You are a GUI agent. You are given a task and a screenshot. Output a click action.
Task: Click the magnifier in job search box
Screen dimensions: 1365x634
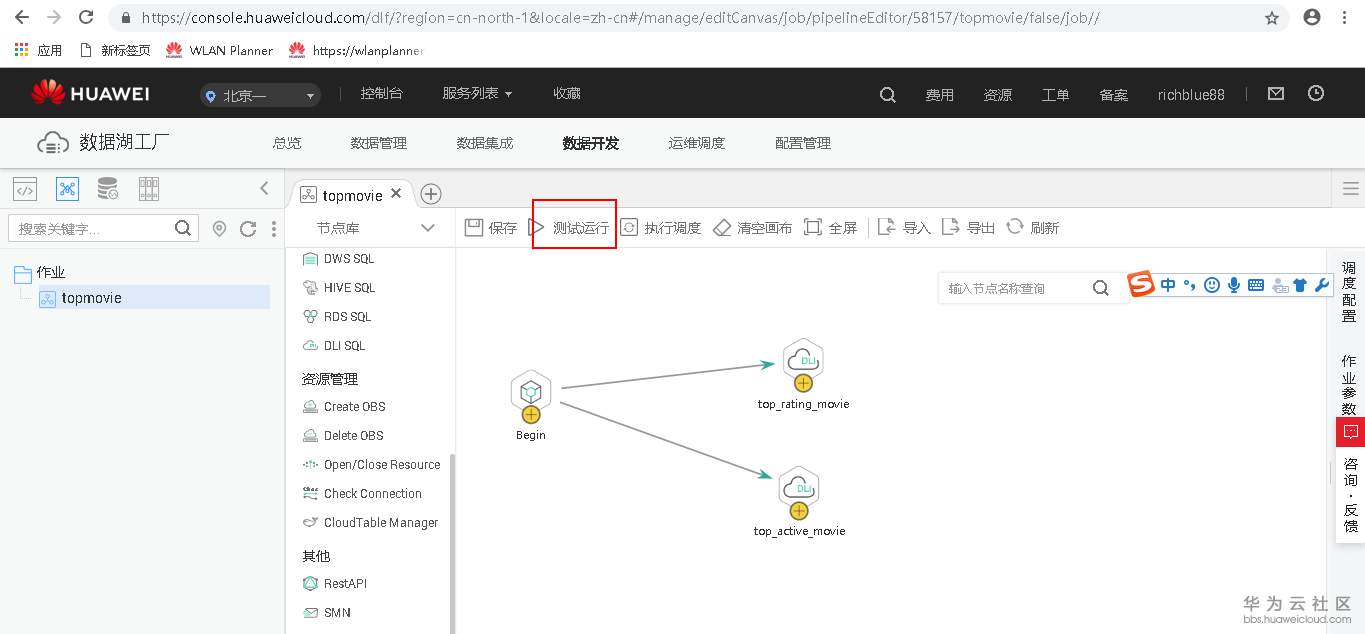click(183, 228)
